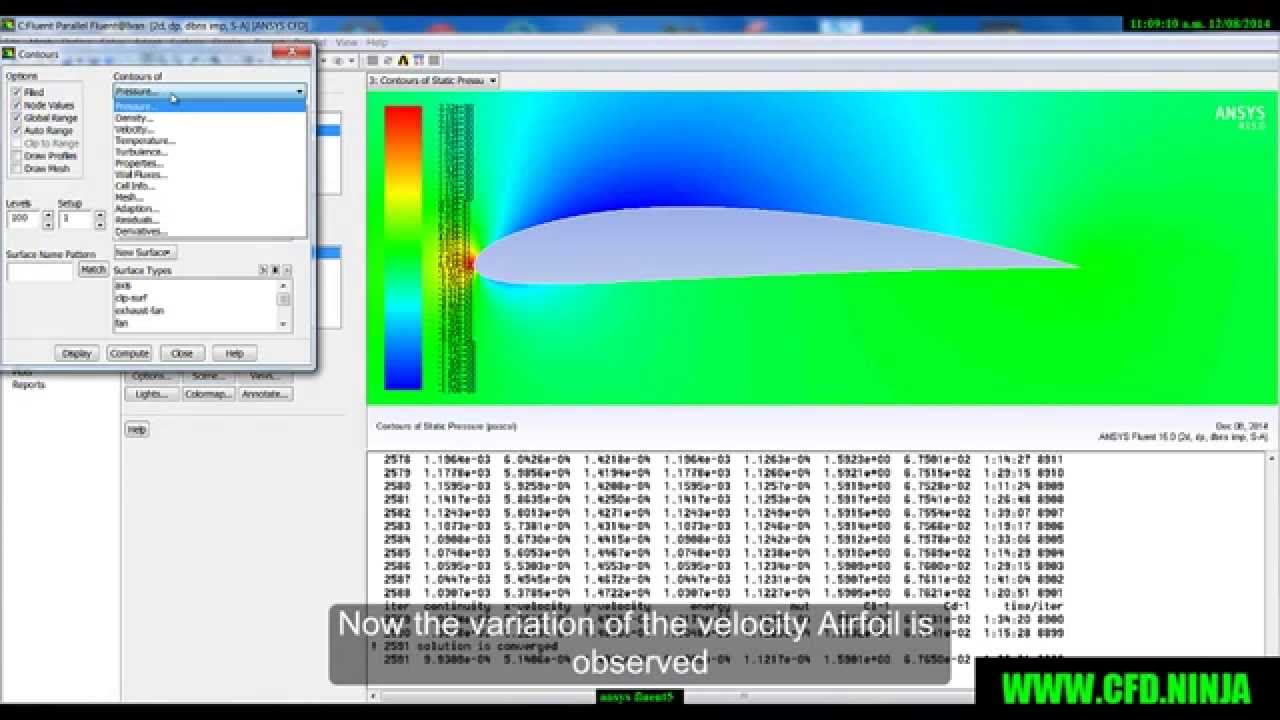Screen dimensions: 1280x720
Task: Enable the Draw Profiles checkbox
Action: pos(16,156)
